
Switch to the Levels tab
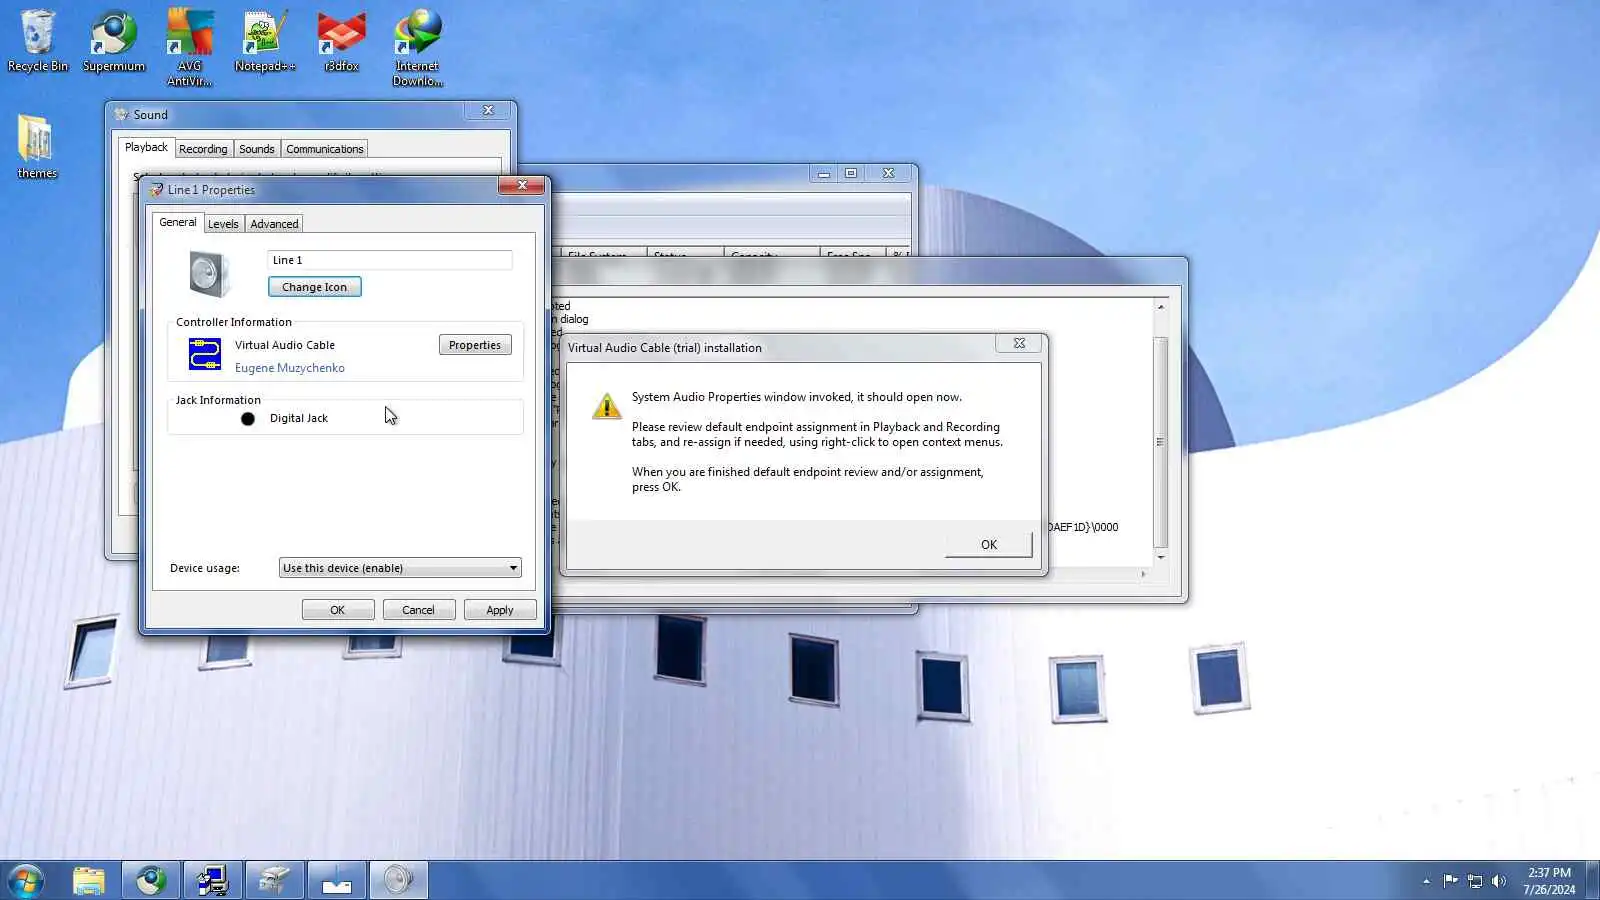coord(223,224)
